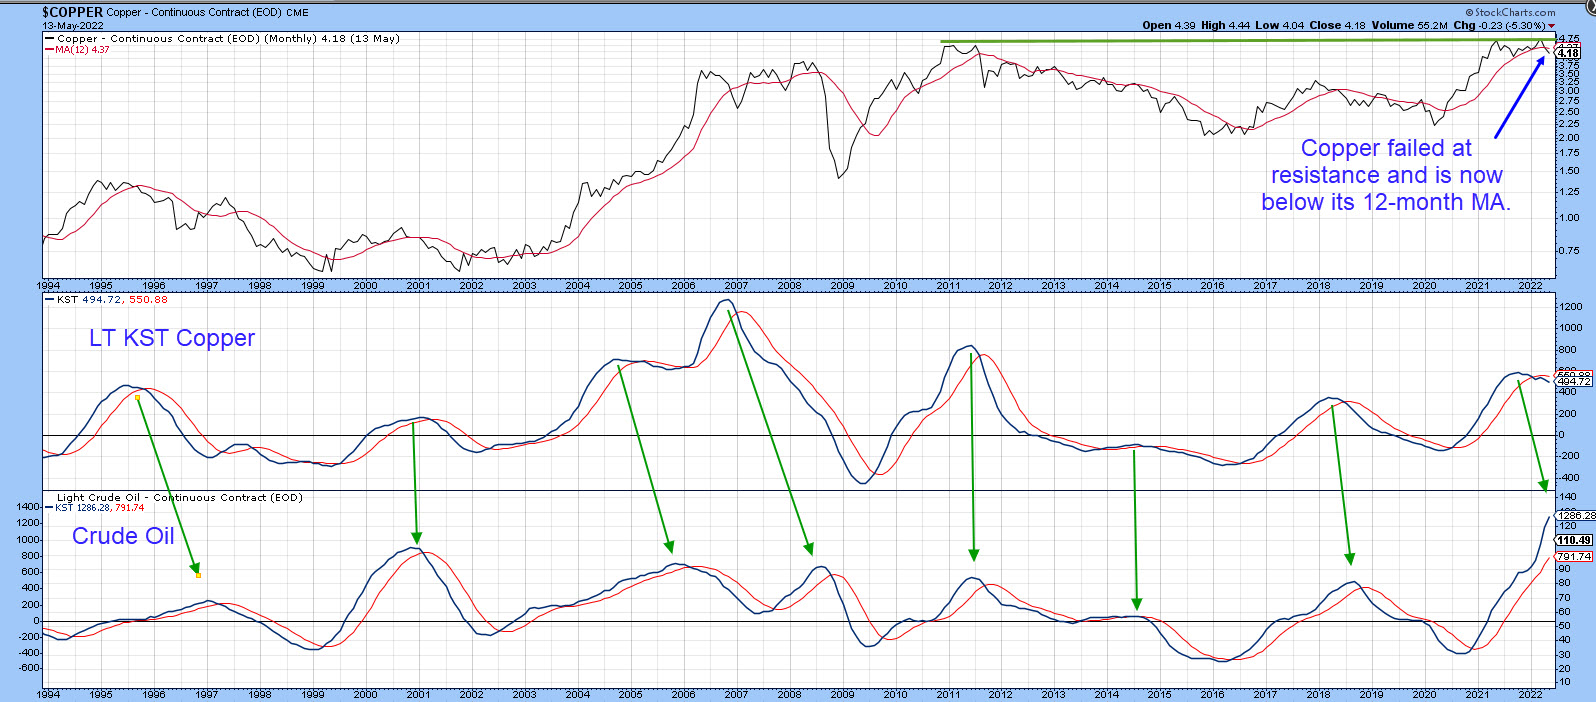Click the $COPPER ticker symbol title
The height and width of the screenshot is (702, 1596).
point(72,12)
